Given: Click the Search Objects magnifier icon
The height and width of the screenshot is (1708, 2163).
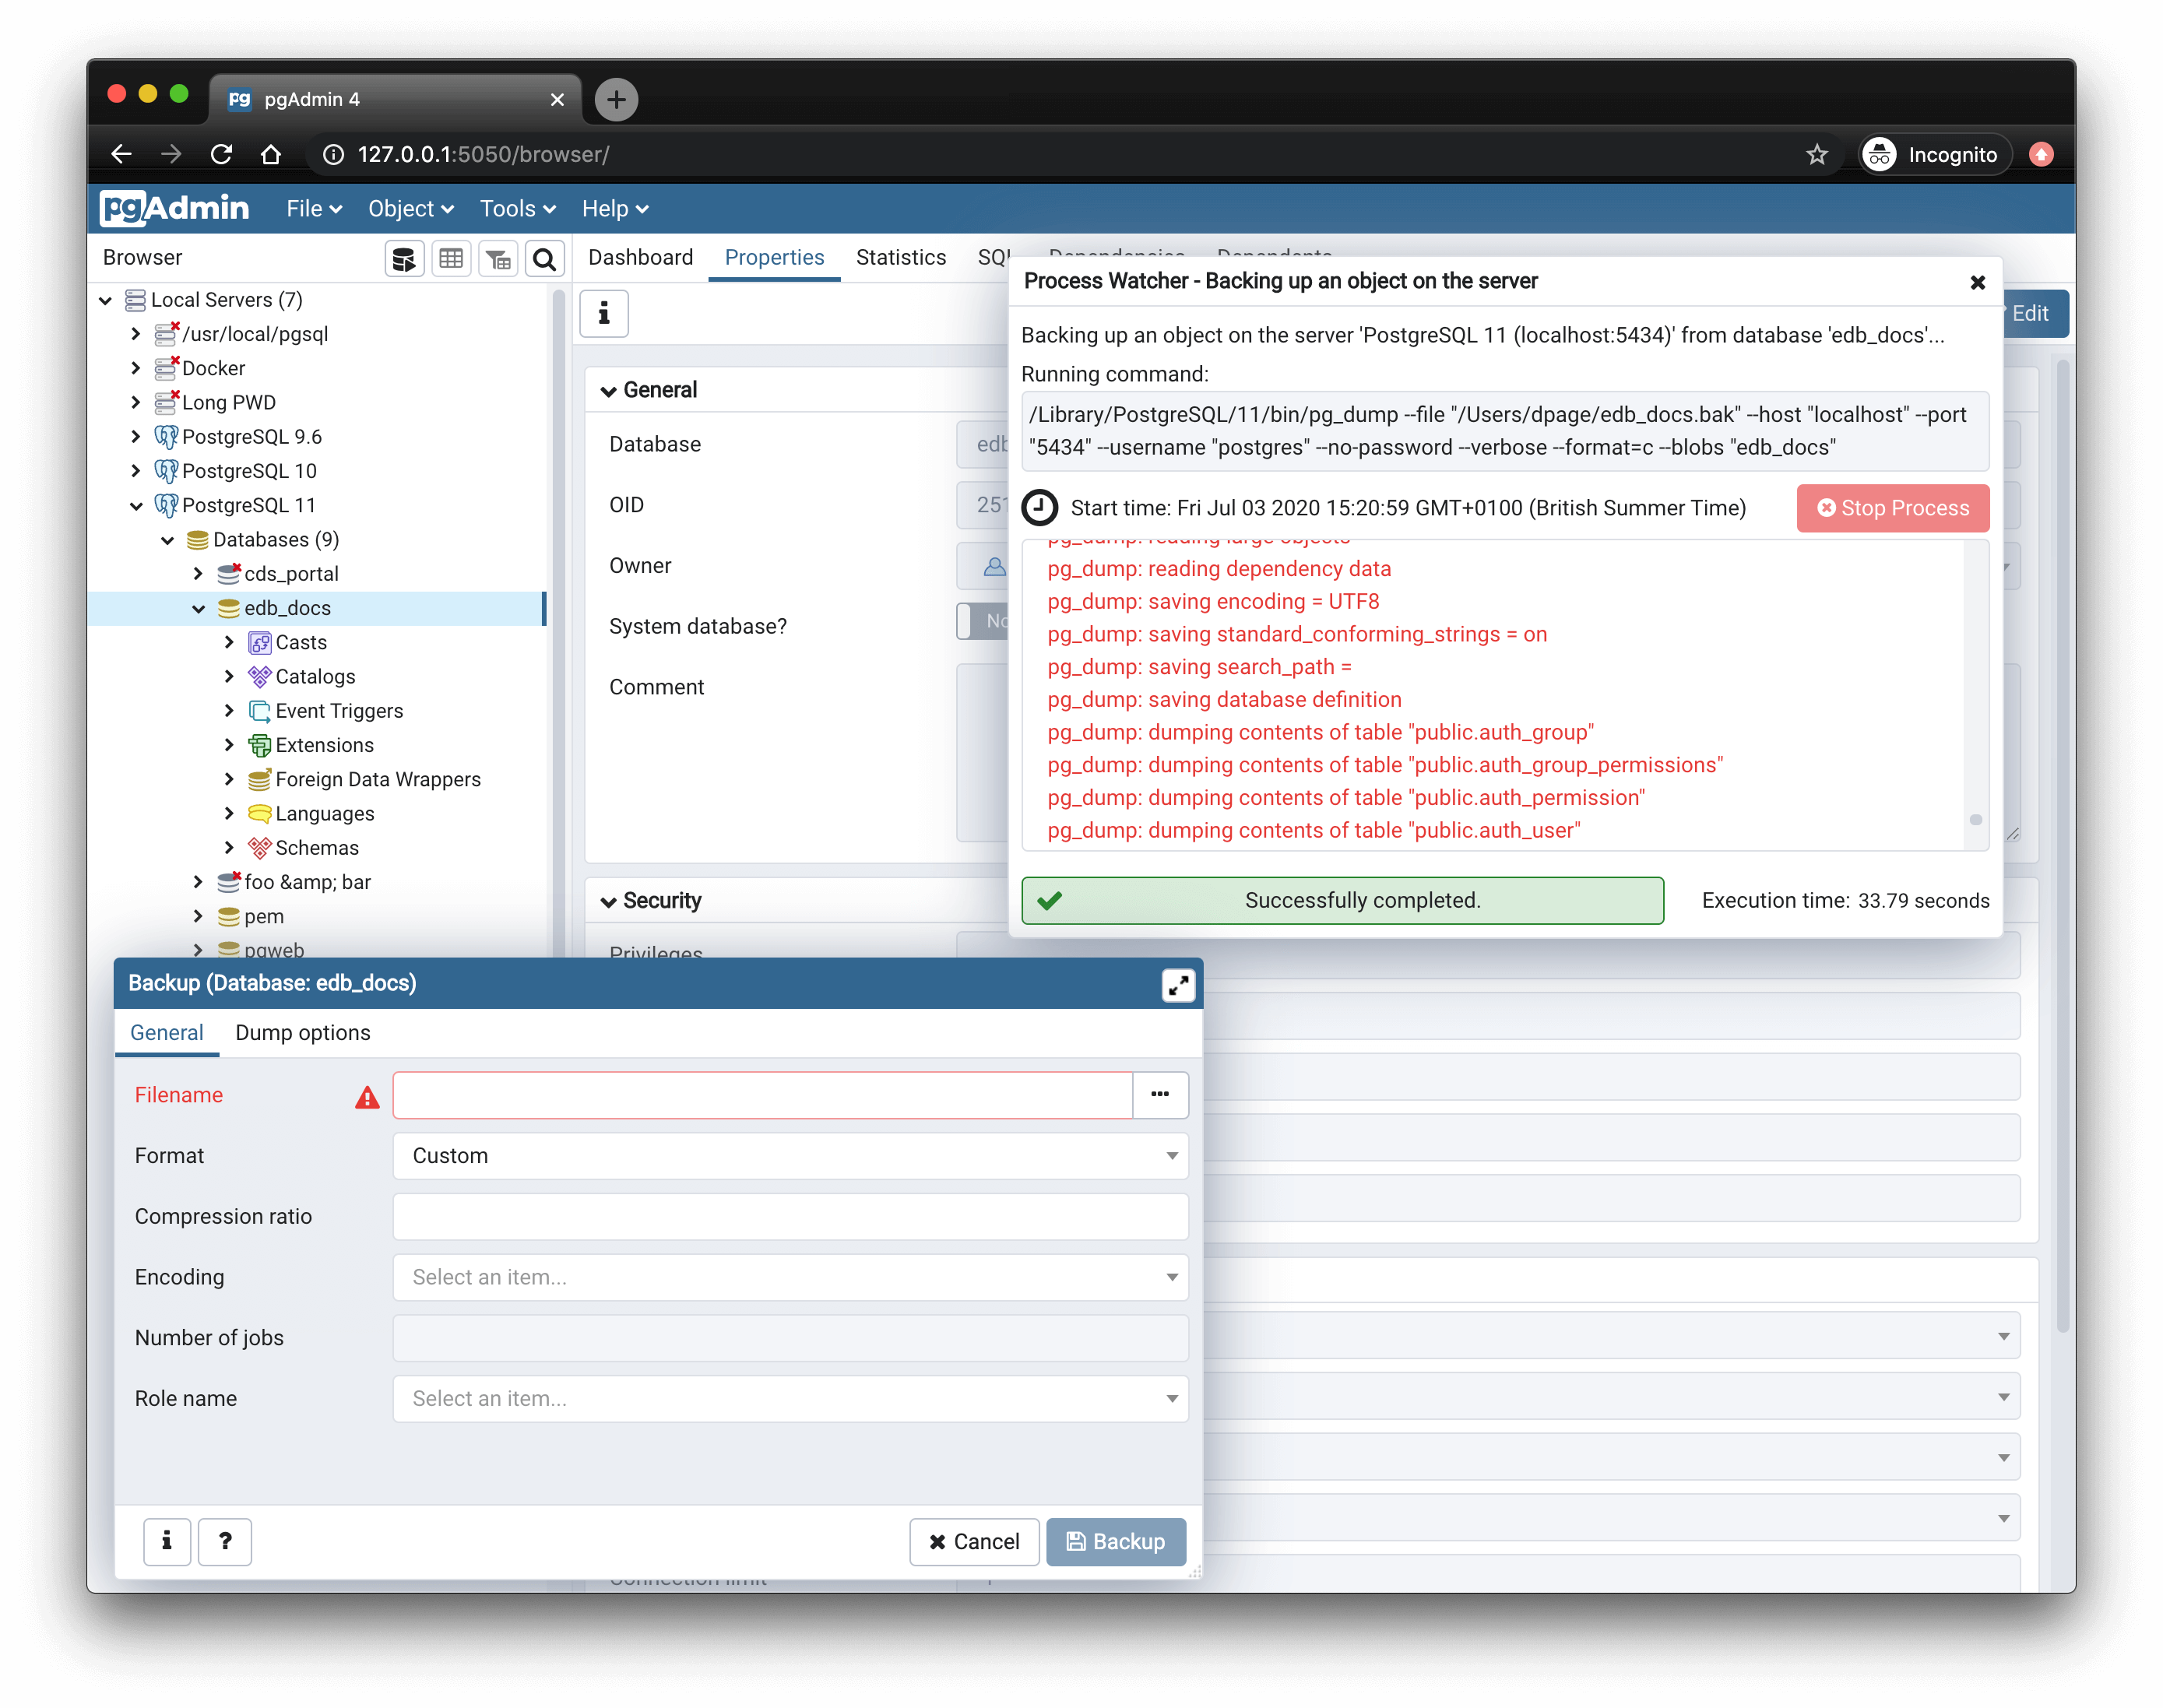Looking at the screenshot, I should (544, 259).
